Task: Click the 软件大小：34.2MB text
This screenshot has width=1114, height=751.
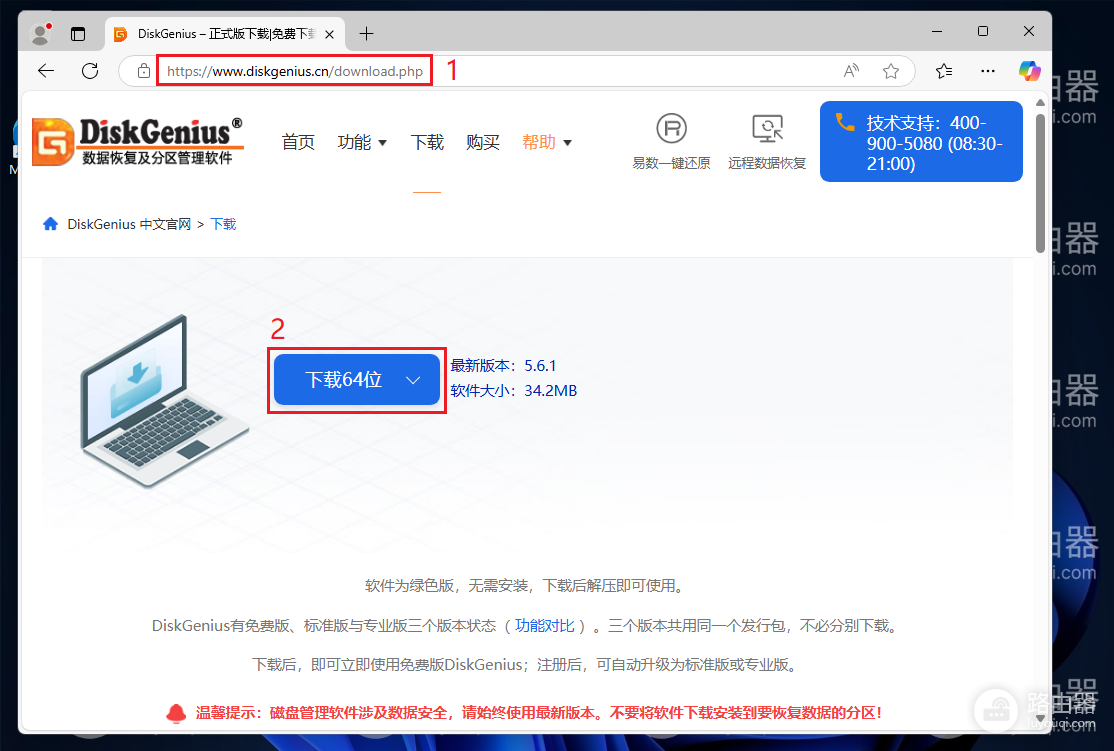Action: coord(514,391)
